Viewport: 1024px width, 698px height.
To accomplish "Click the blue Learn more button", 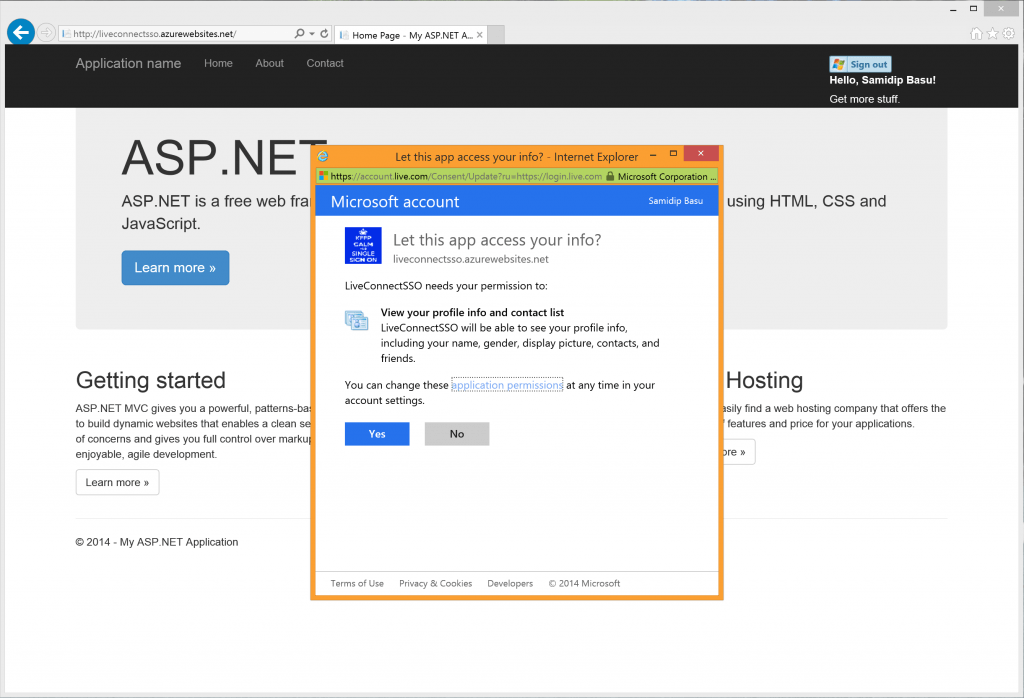I will pos(175,268).
